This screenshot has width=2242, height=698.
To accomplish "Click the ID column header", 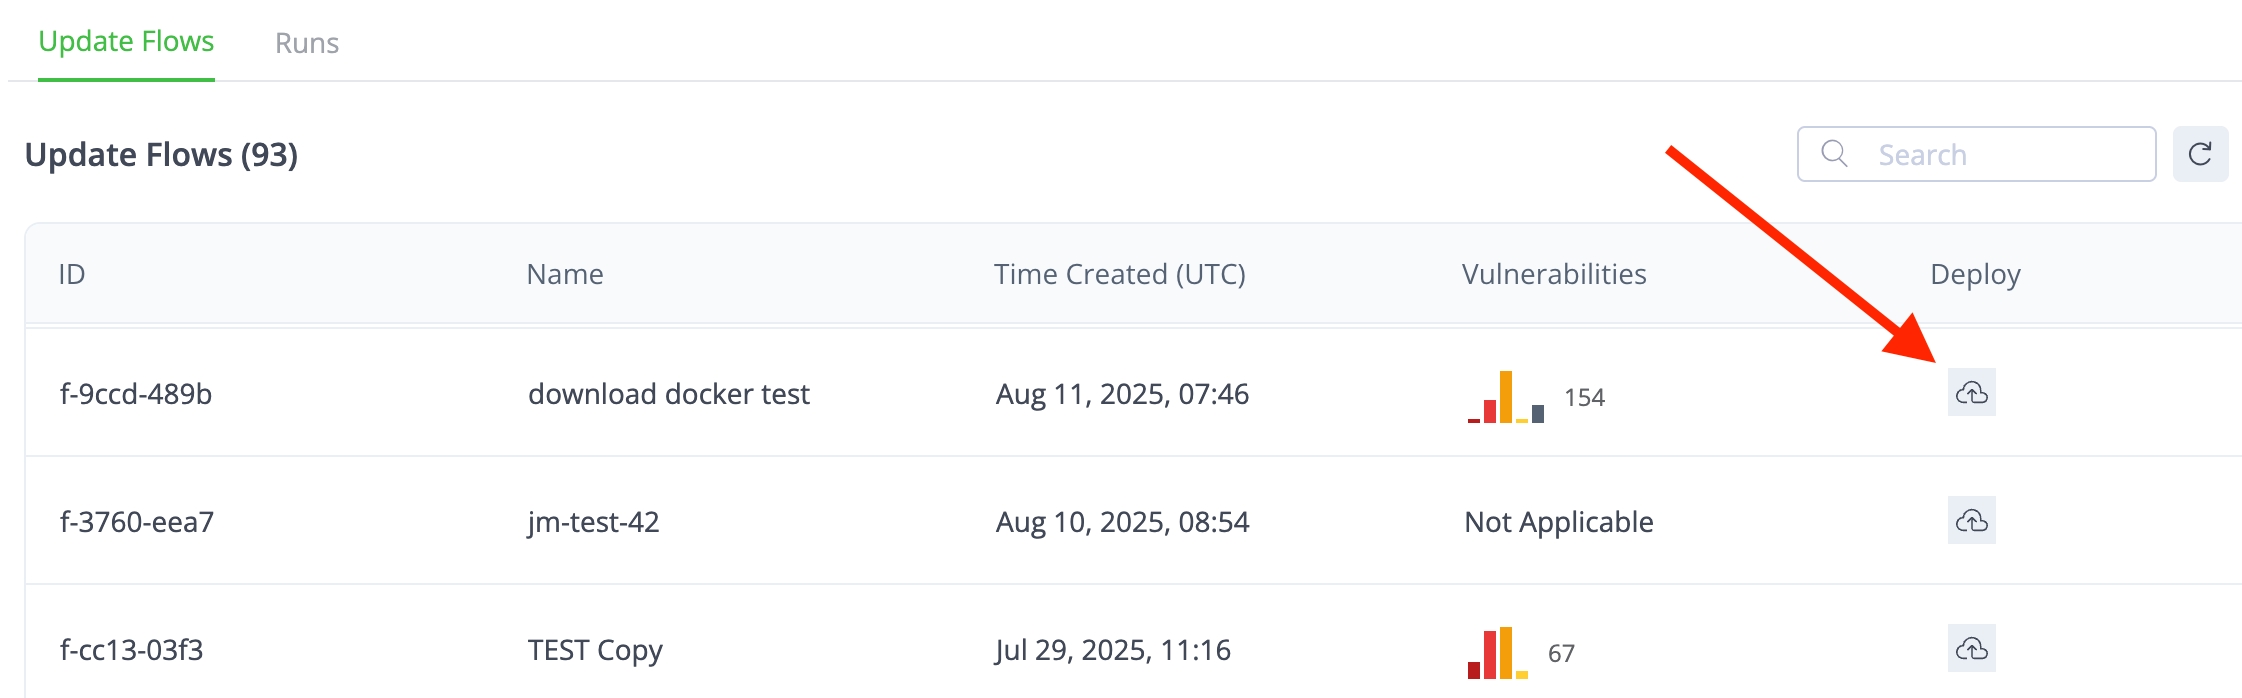I will click(x=72, y=274).
